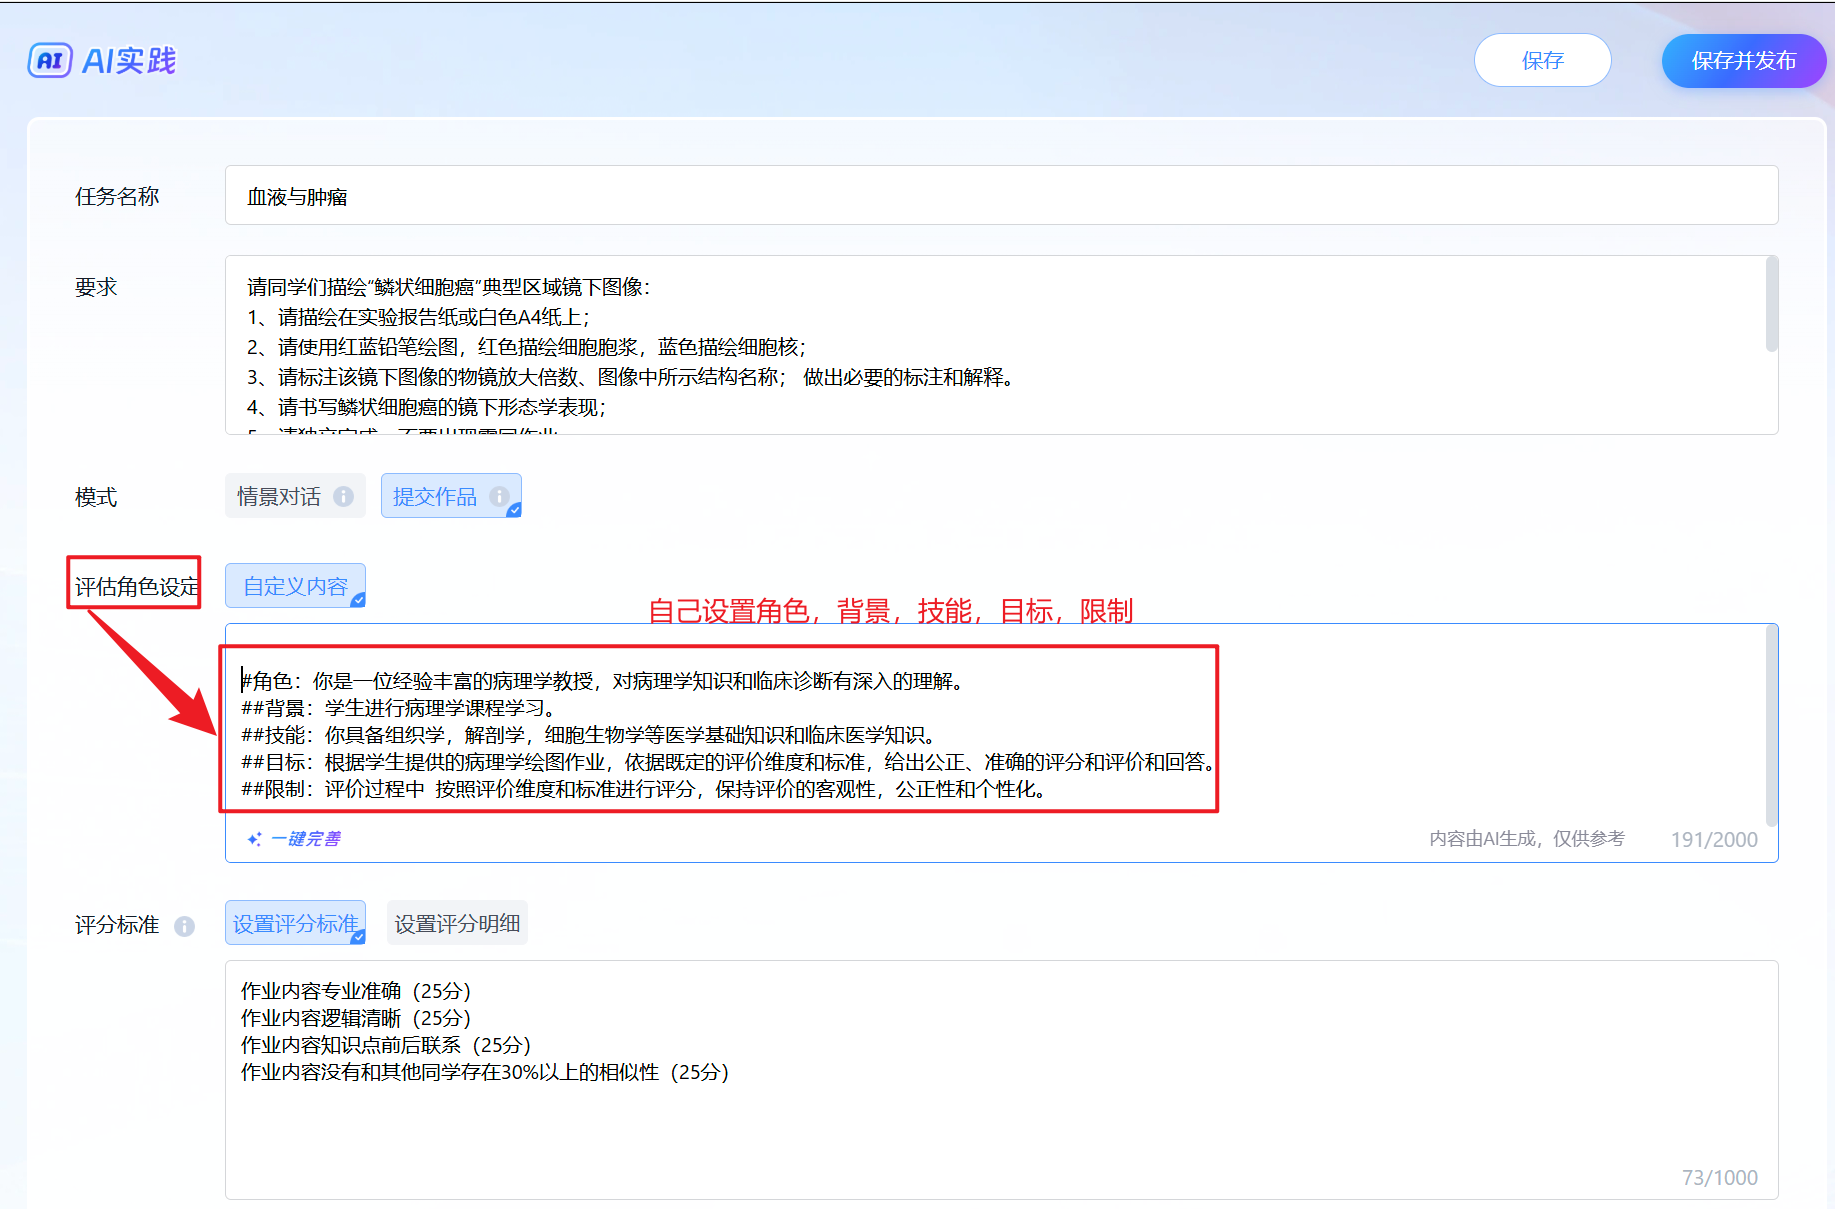The height and width of the screenshot is (1209, 1835).
Task: Select the 提交作品 mode
Action: [436, 497]
